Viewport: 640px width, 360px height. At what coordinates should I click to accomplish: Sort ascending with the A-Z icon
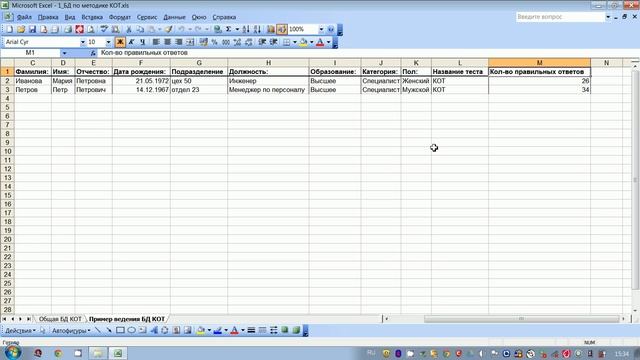(x=246, y=29)
